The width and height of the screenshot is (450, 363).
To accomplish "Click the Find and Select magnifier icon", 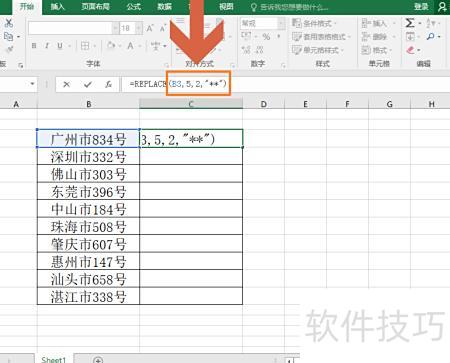I will click(431, 36).
